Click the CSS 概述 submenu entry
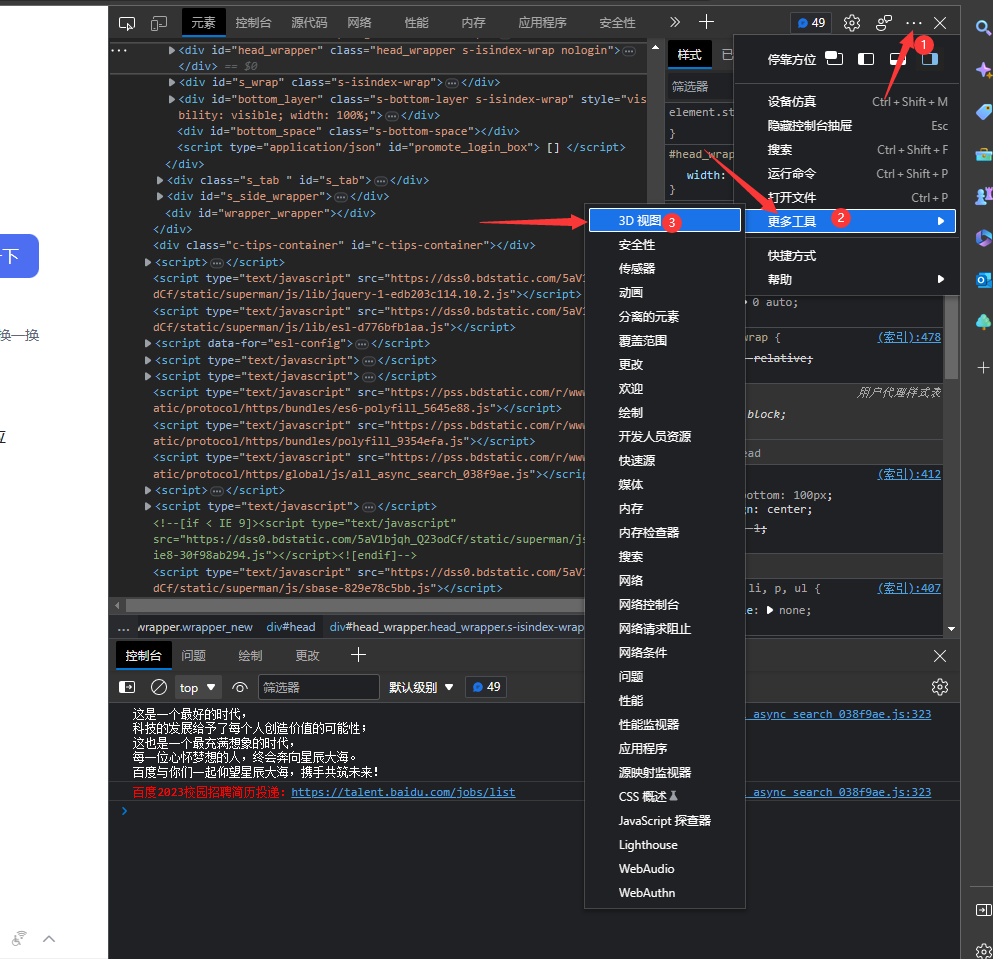The image size is (993, 959). pos(664,797)
